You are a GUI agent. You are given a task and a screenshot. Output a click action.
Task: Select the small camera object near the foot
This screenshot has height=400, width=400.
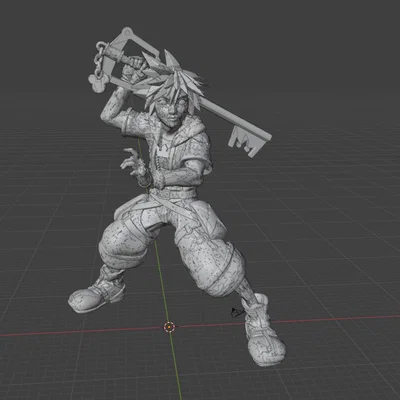coord(237,312)
